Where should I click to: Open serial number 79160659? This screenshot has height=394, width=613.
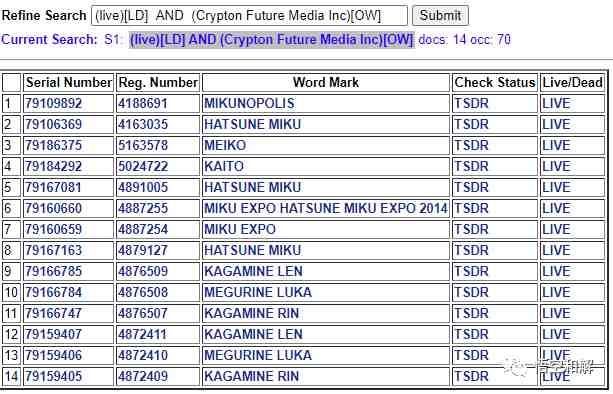click(54, 229)
